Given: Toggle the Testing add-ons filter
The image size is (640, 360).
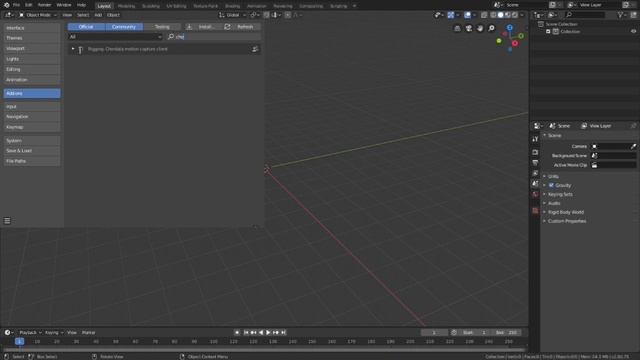Looking at the screenshot, I should (162, 27).
